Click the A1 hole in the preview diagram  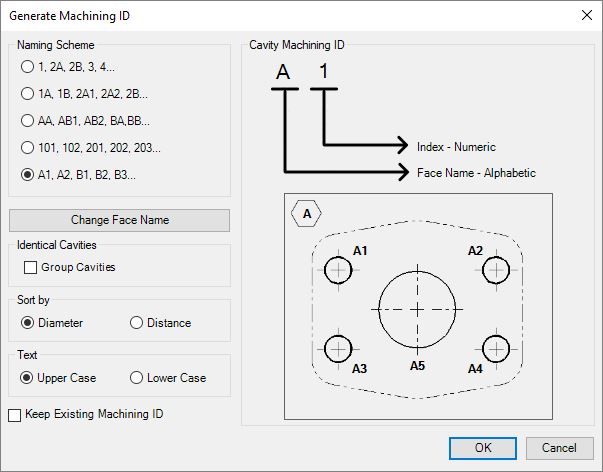coord(339,269)
